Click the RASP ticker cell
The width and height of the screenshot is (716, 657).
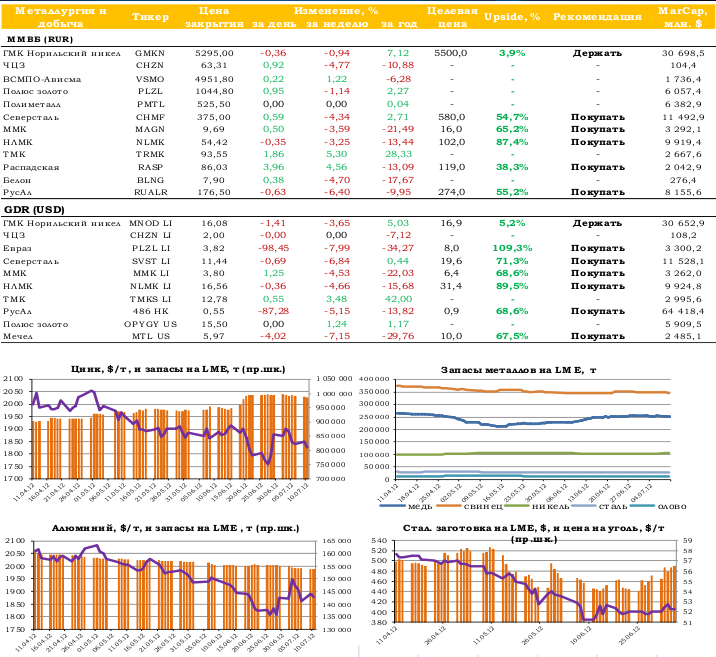pyautogui.click(x=150, y=167)
